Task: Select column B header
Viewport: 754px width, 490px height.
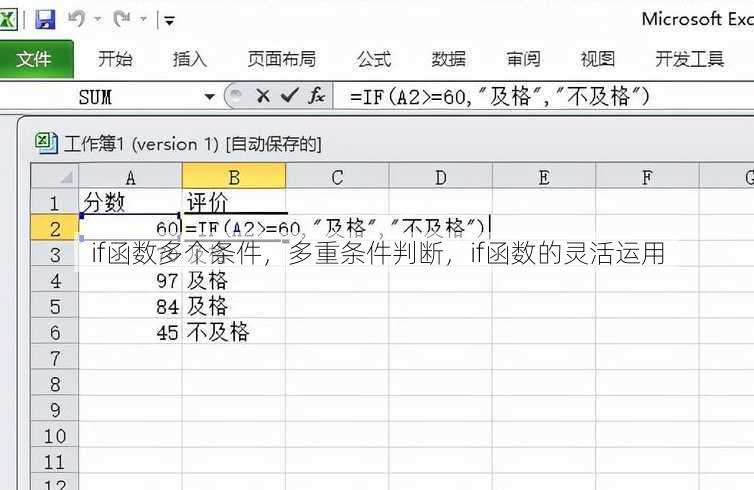Action: (234, 176)
